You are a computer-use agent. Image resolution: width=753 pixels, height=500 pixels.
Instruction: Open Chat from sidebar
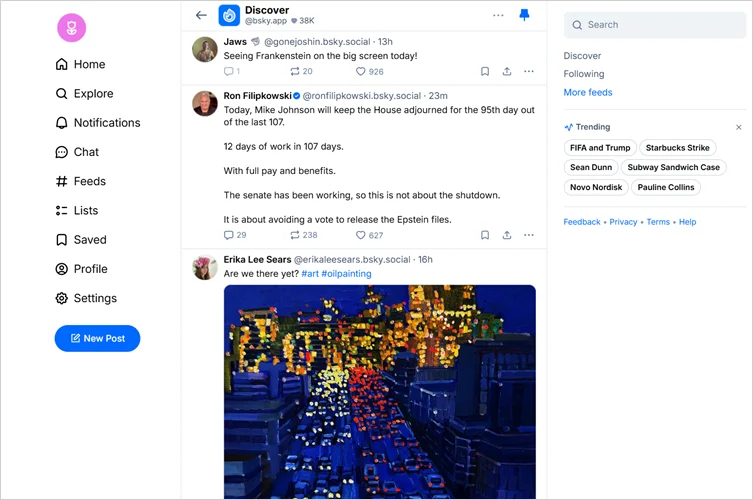(x=77, y=152)
